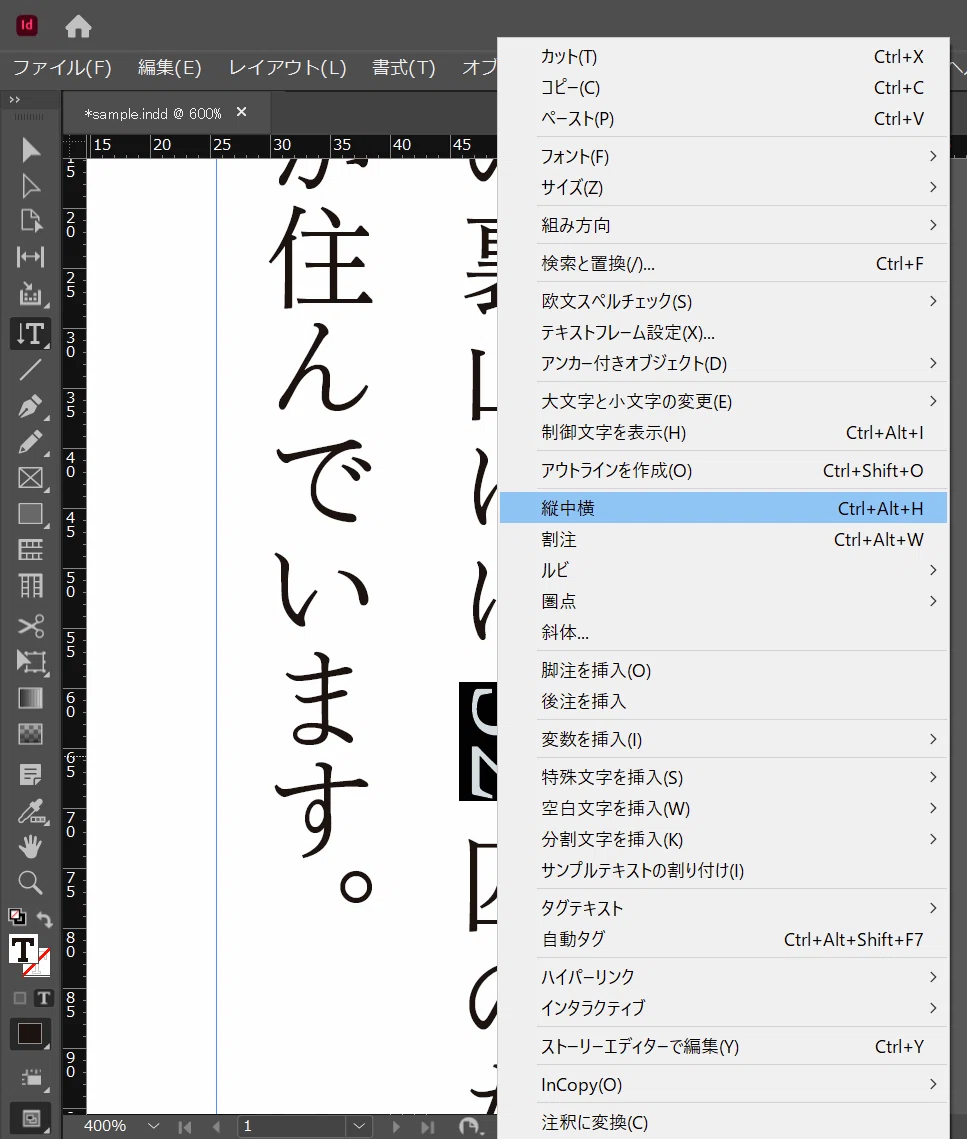
Task: Select the Rectangle tool
Action: coord(30,514)
